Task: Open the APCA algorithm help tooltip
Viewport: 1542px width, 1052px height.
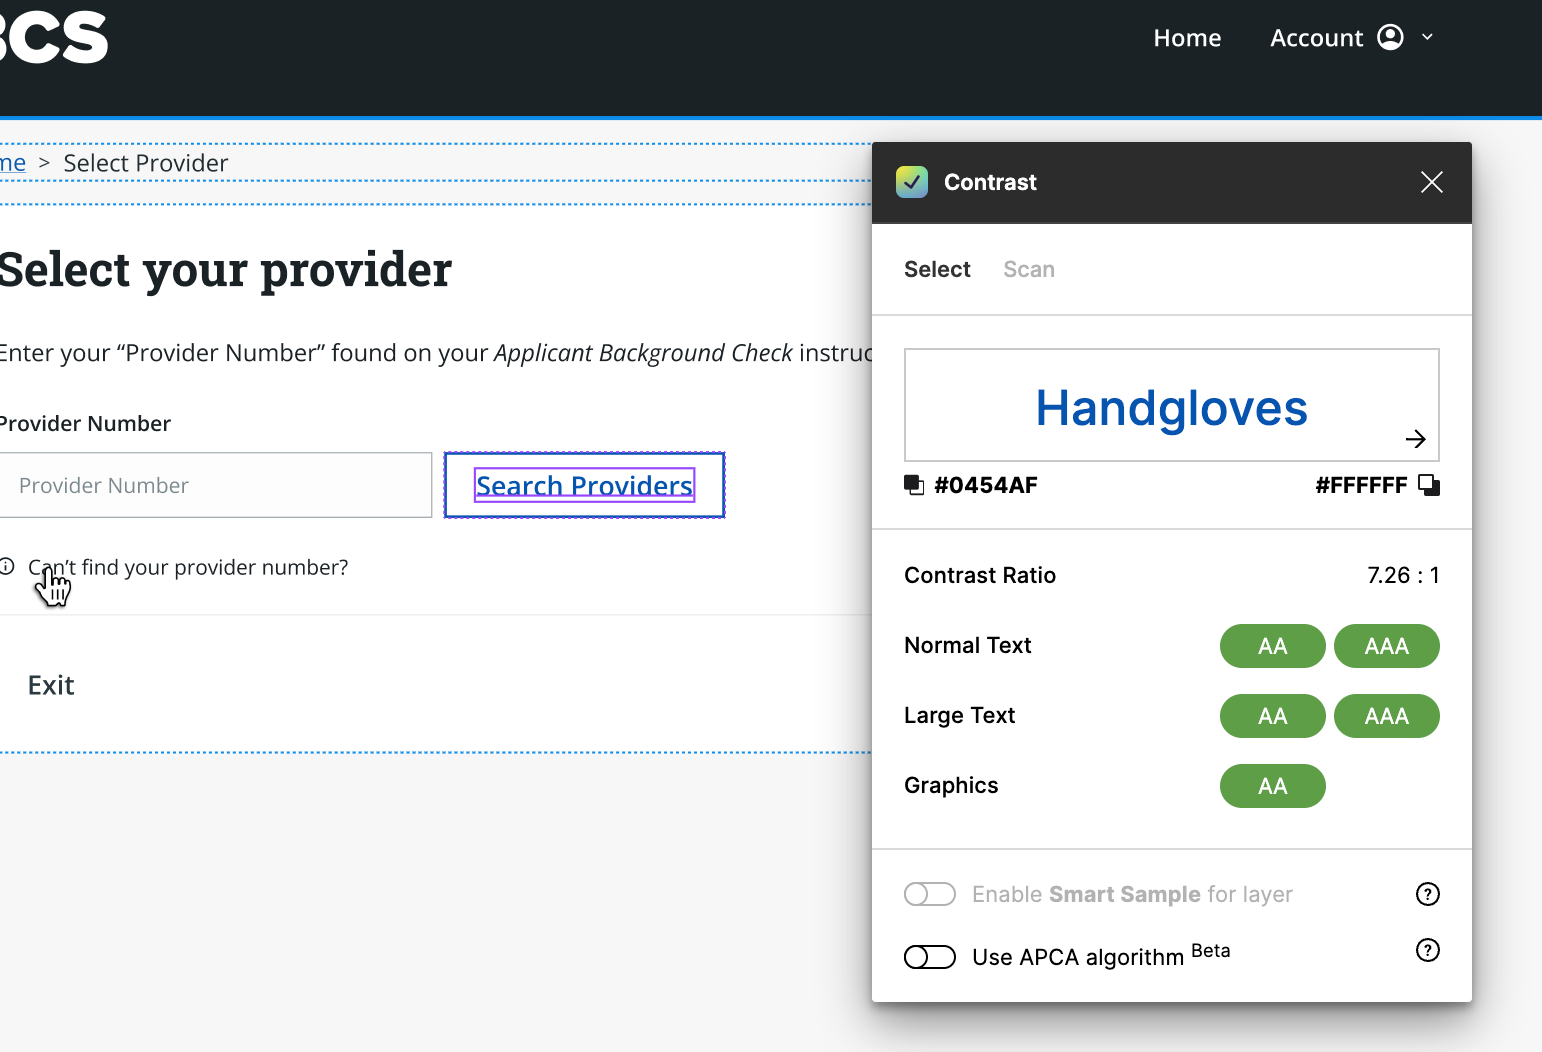Action: (1427, 950)
